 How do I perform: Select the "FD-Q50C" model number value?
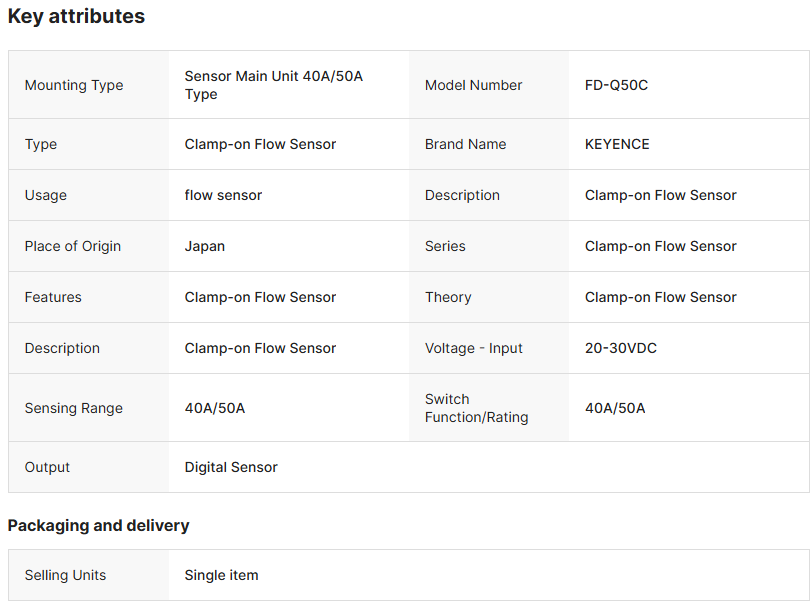coord(616,85)
